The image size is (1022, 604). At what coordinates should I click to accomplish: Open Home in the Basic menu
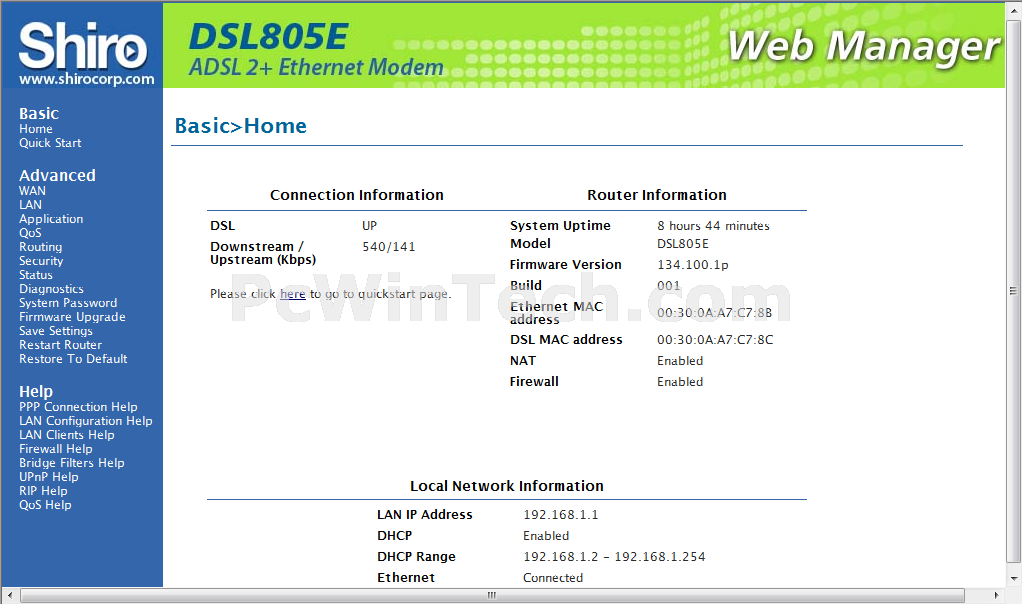coord(36,129)
